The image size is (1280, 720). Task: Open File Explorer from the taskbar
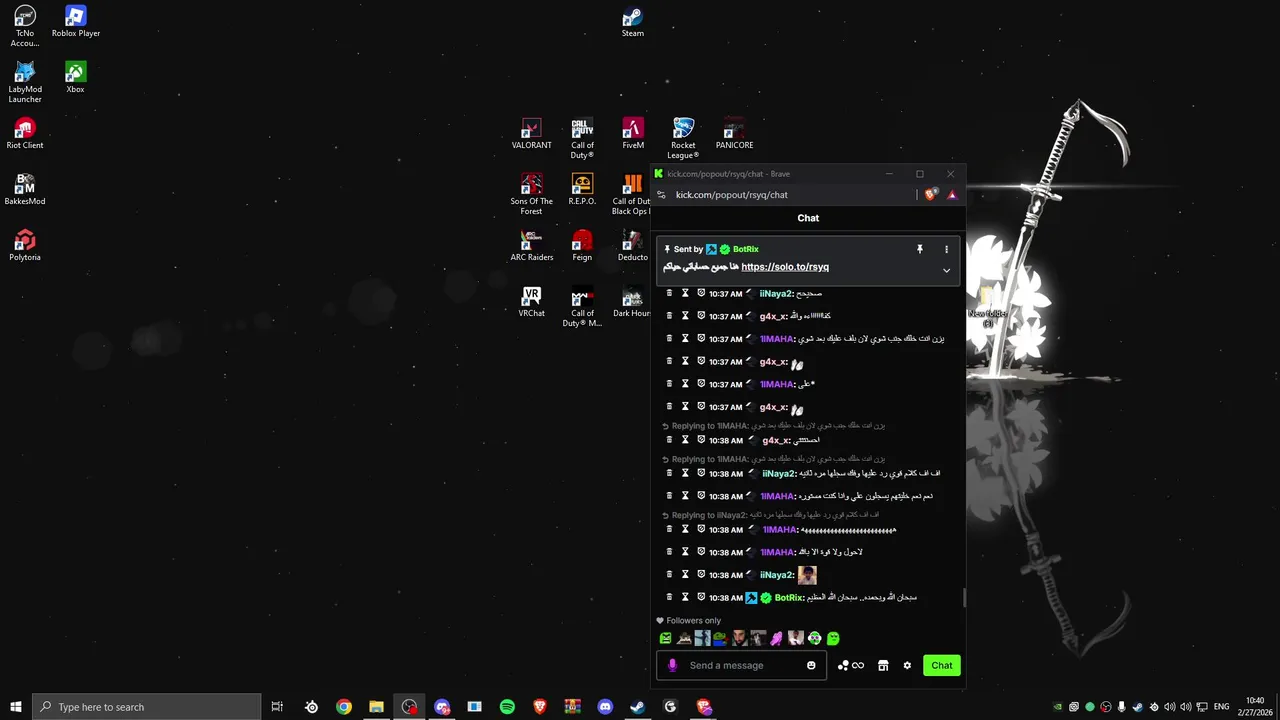pos(376,707)
